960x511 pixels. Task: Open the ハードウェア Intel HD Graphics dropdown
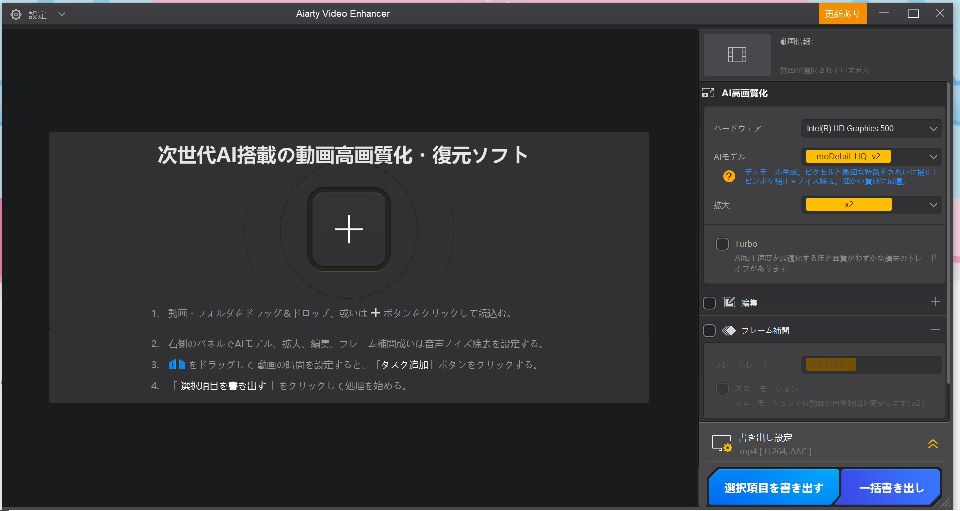pyautogui.click(x=871, y=129)
